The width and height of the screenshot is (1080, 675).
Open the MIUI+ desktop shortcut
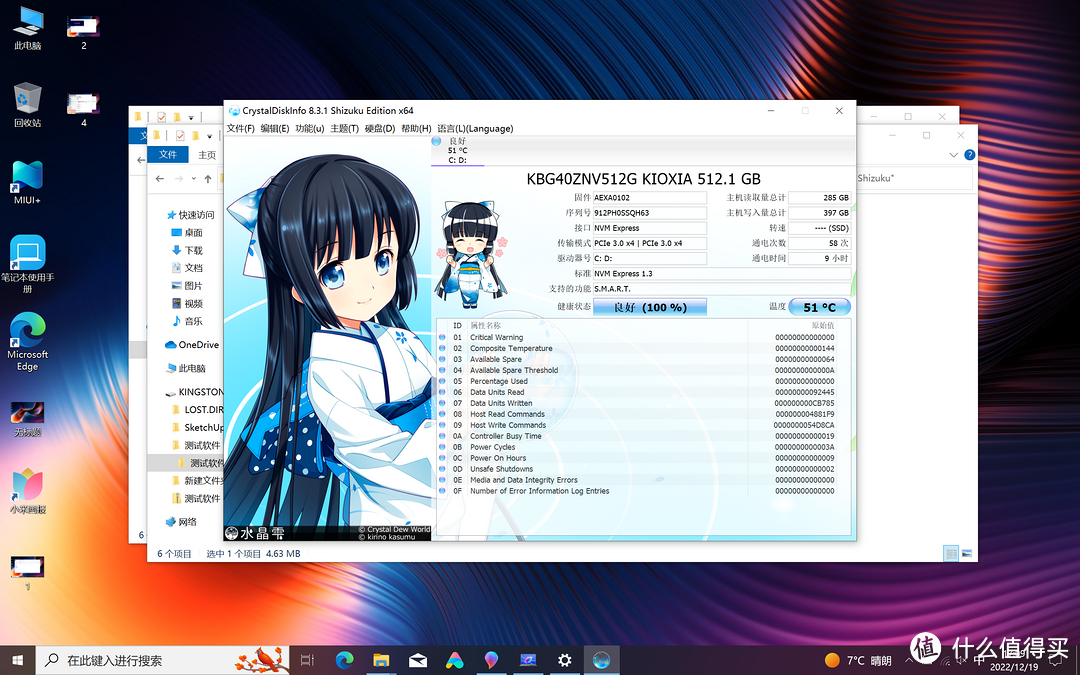click(x=28, y=183)
